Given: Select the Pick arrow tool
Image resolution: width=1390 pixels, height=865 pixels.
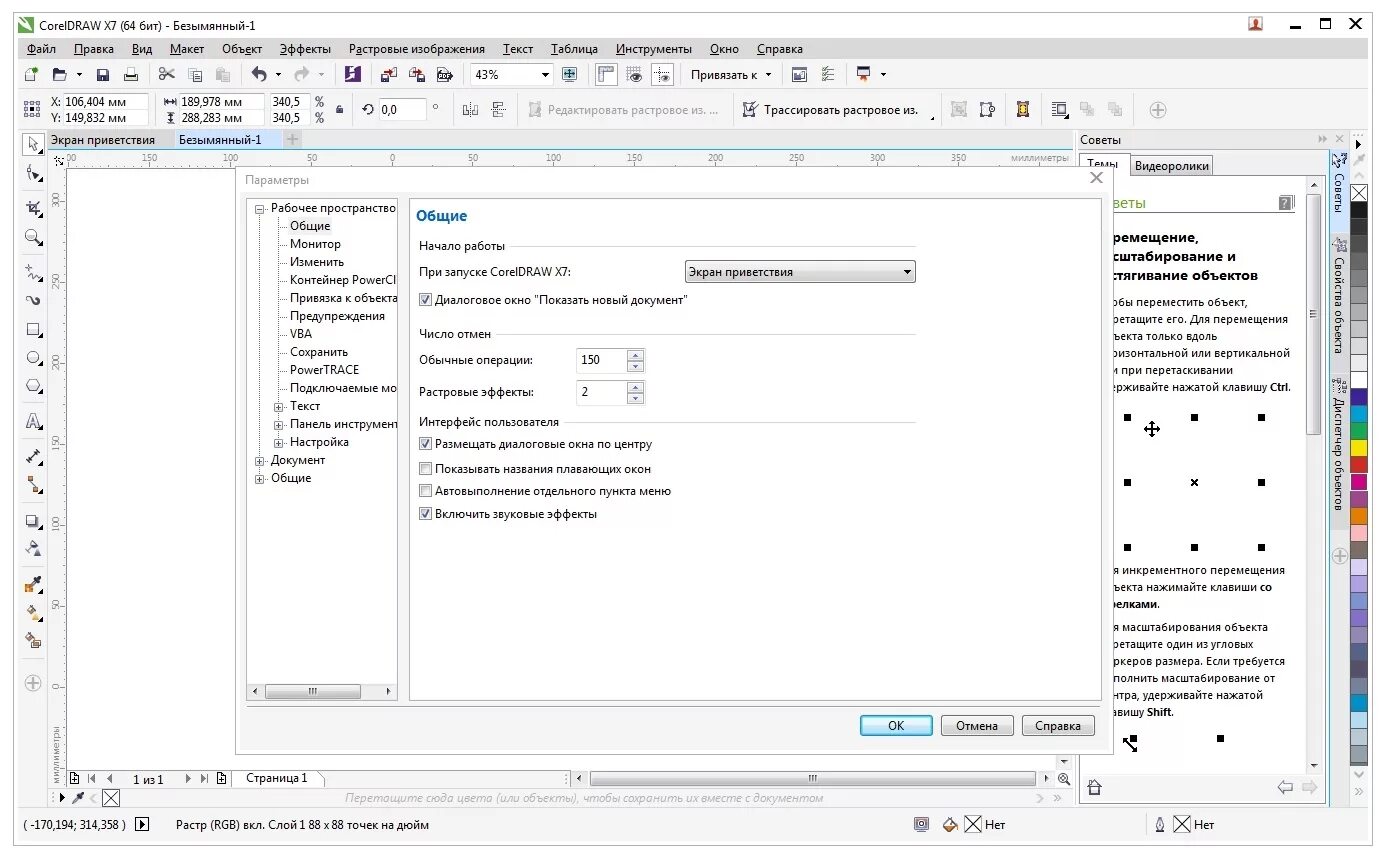Looking at the screenshot, I should pos(33,143).
